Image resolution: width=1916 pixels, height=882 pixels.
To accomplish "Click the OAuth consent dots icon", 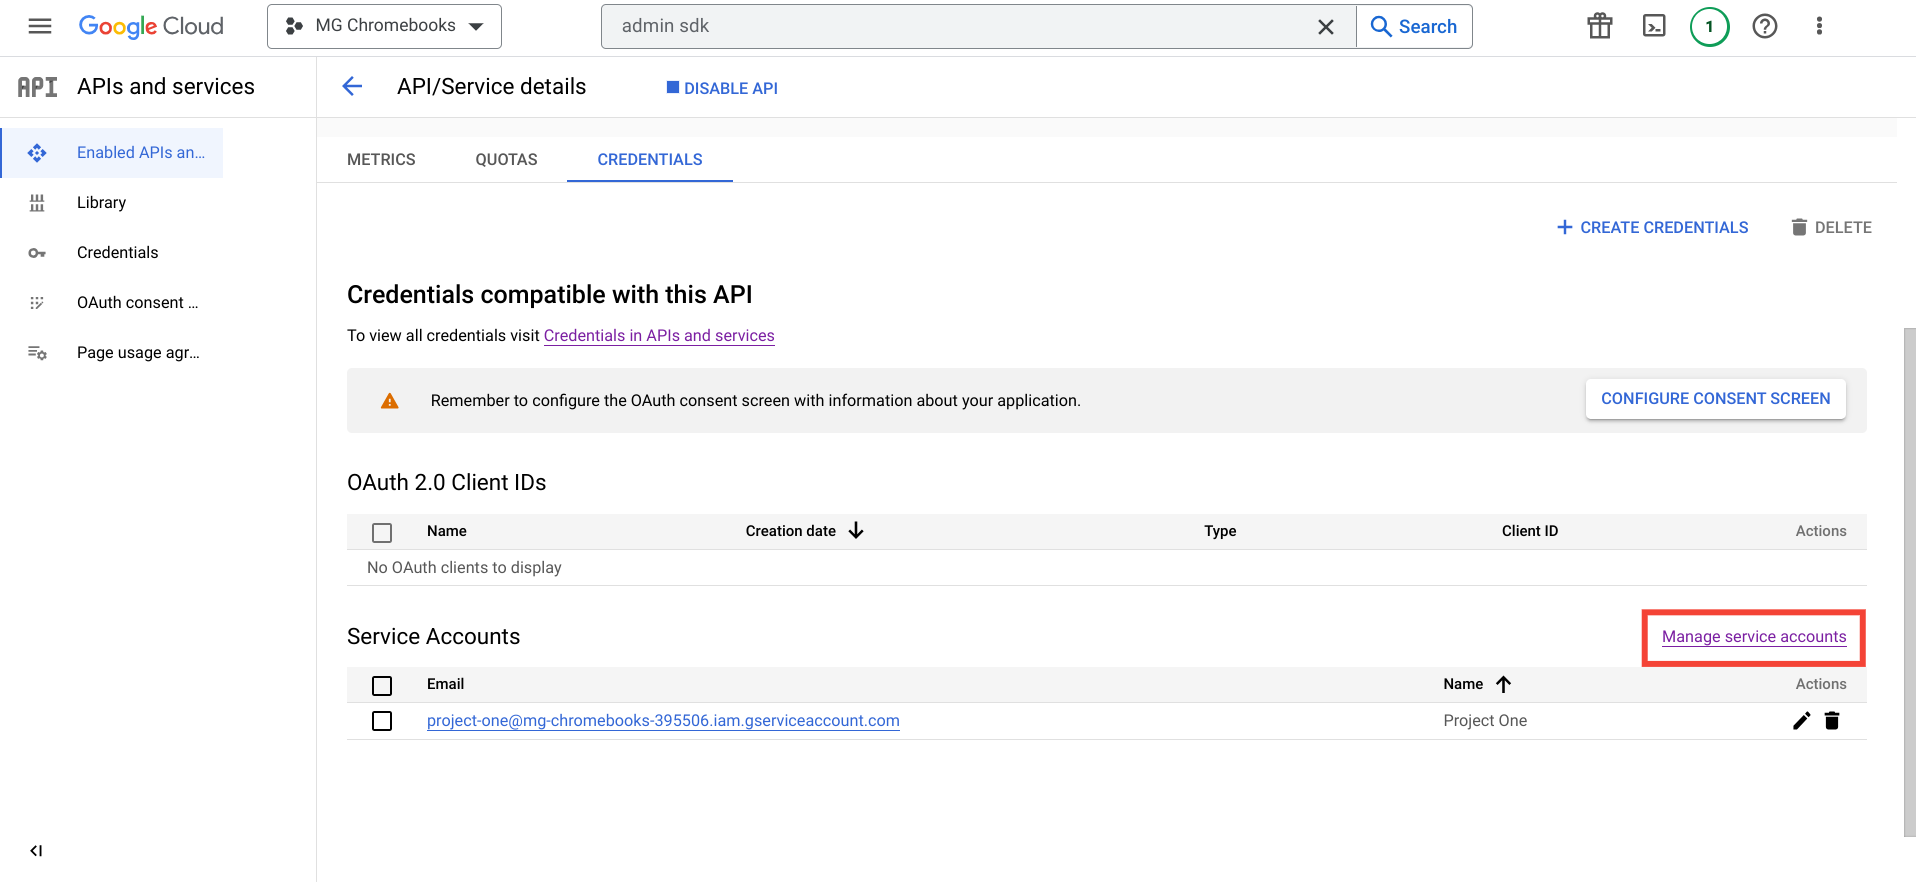I will (37, 303).
